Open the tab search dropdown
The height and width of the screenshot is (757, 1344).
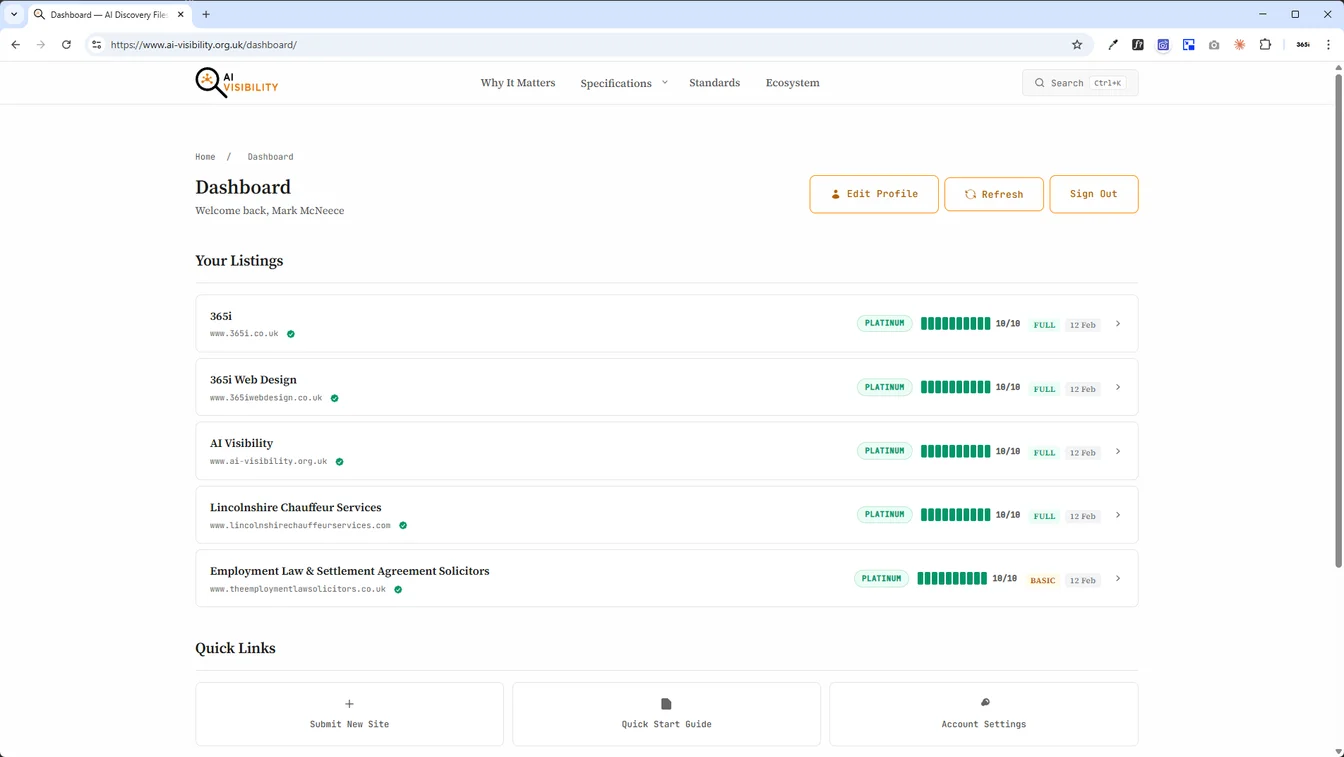coord(14,14)
